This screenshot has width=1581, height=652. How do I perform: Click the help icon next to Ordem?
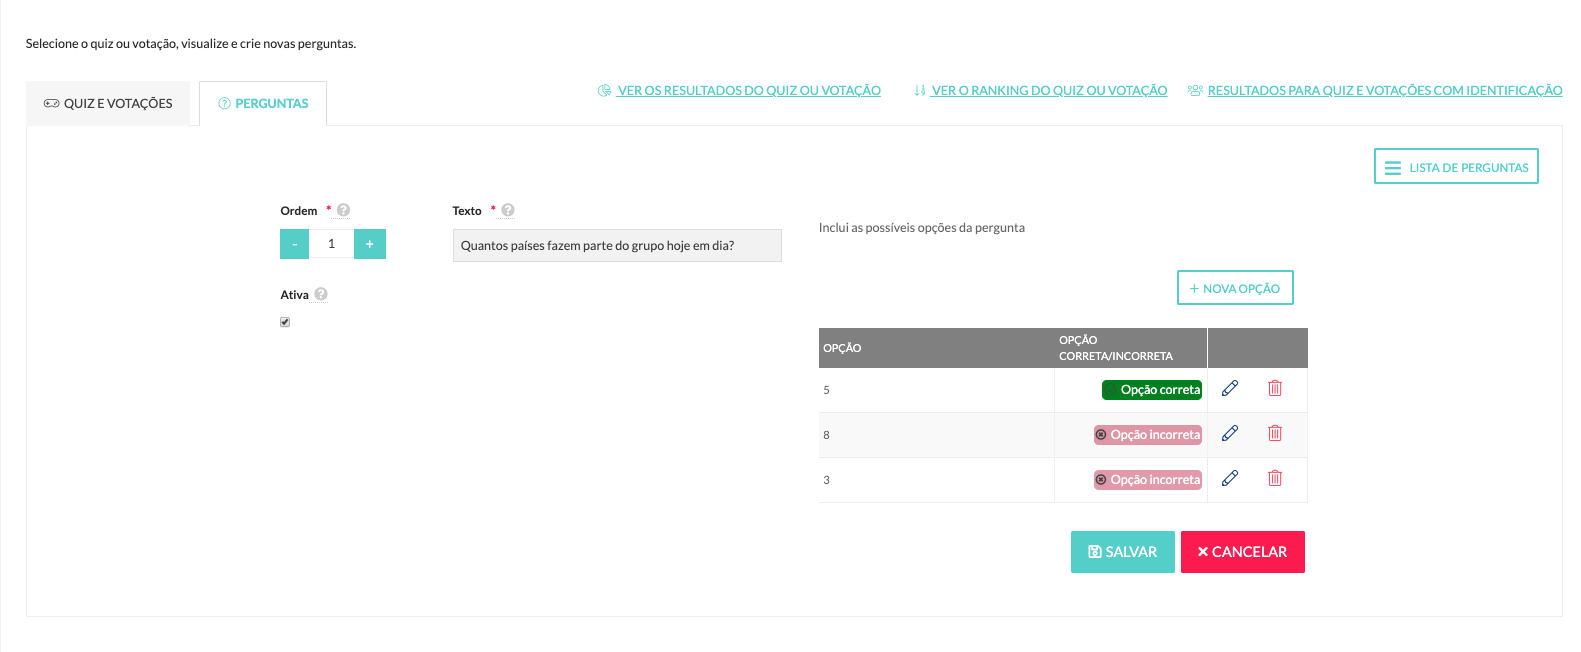[343, 210]
